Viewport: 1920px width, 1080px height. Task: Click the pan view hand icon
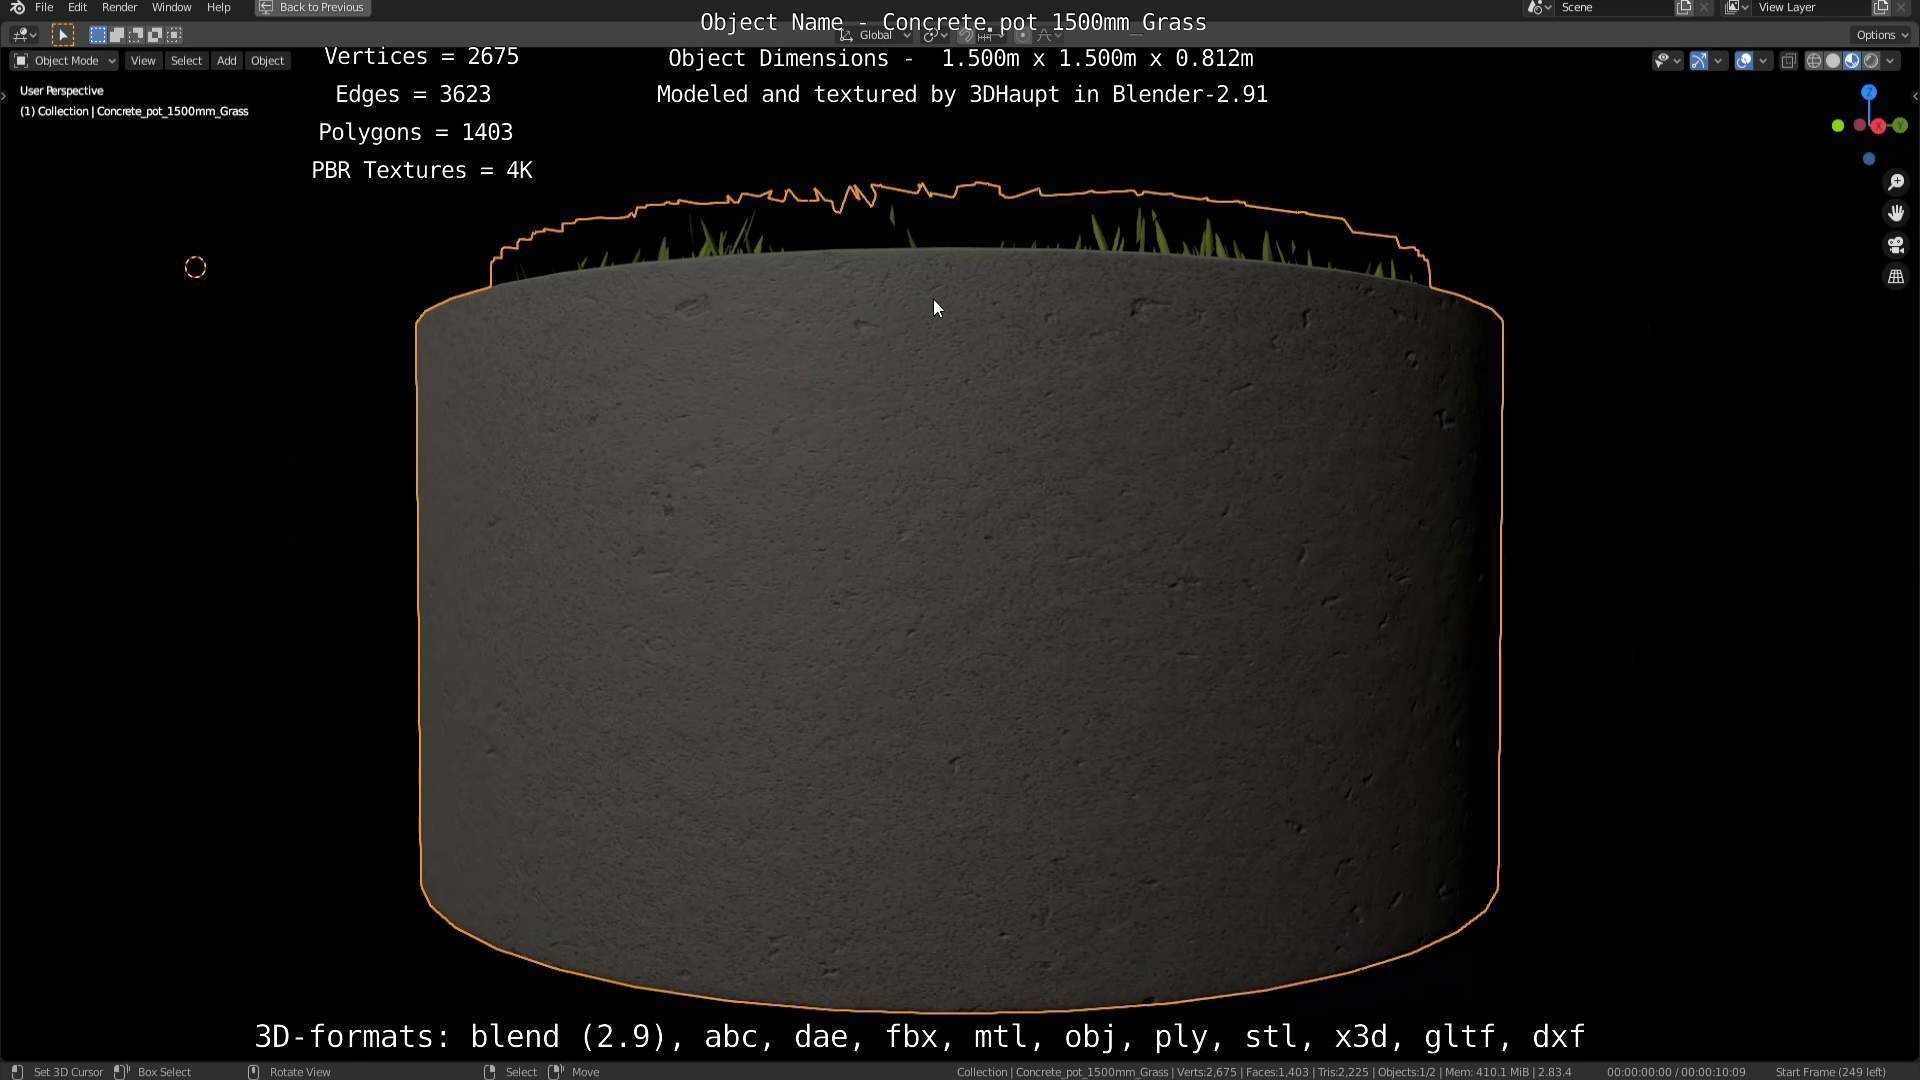click(x=1895, y=213)
